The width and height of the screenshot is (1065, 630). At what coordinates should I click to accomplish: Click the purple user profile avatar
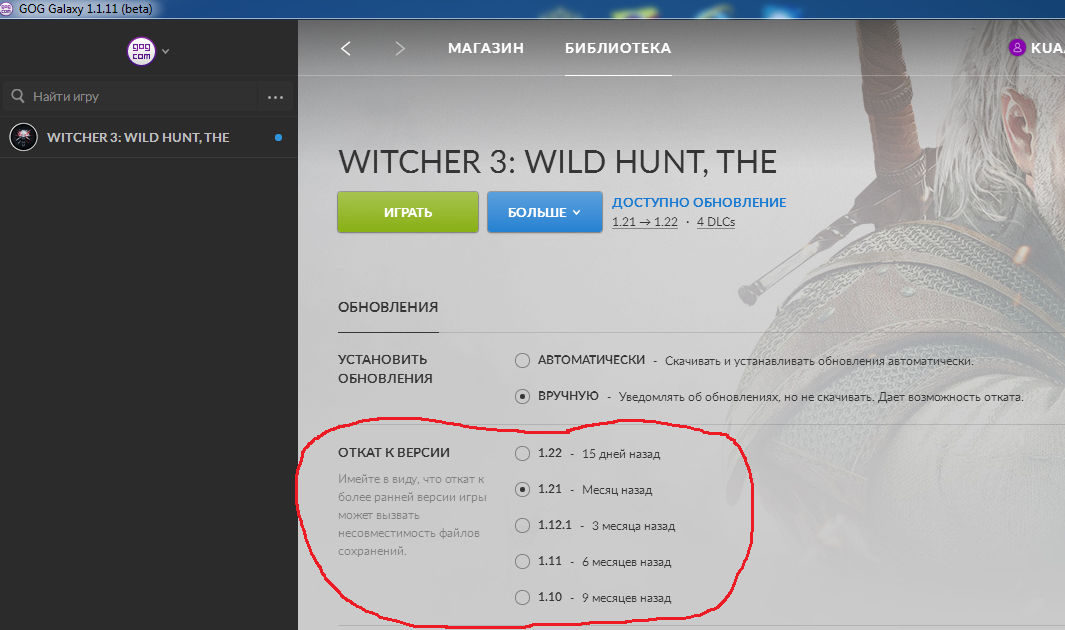click(1017, 48)
